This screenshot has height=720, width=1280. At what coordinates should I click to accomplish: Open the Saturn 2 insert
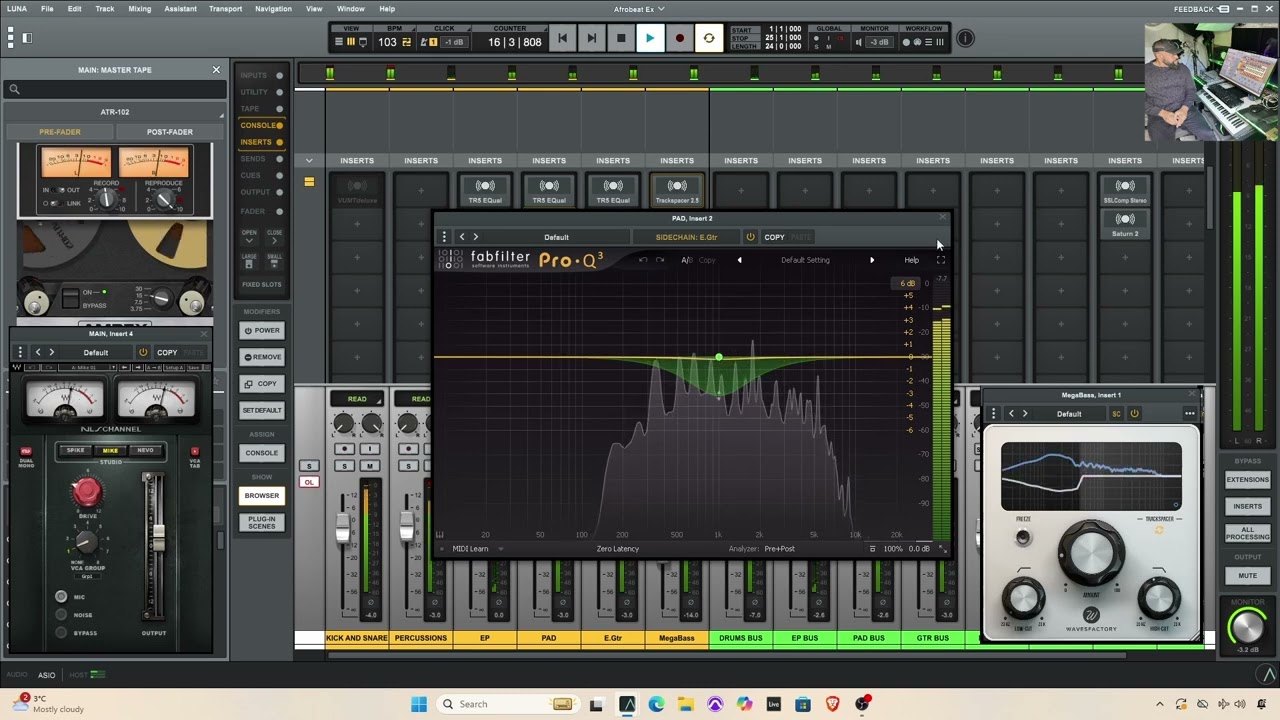coord(1125,223)
